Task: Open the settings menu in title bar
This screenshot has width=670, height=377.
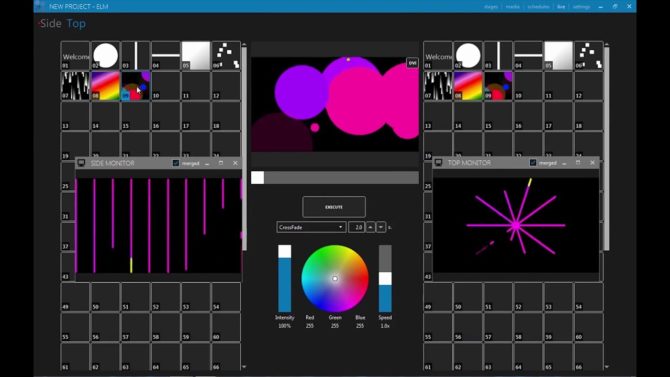Action: pyautogui.click(x=581, y=6)
